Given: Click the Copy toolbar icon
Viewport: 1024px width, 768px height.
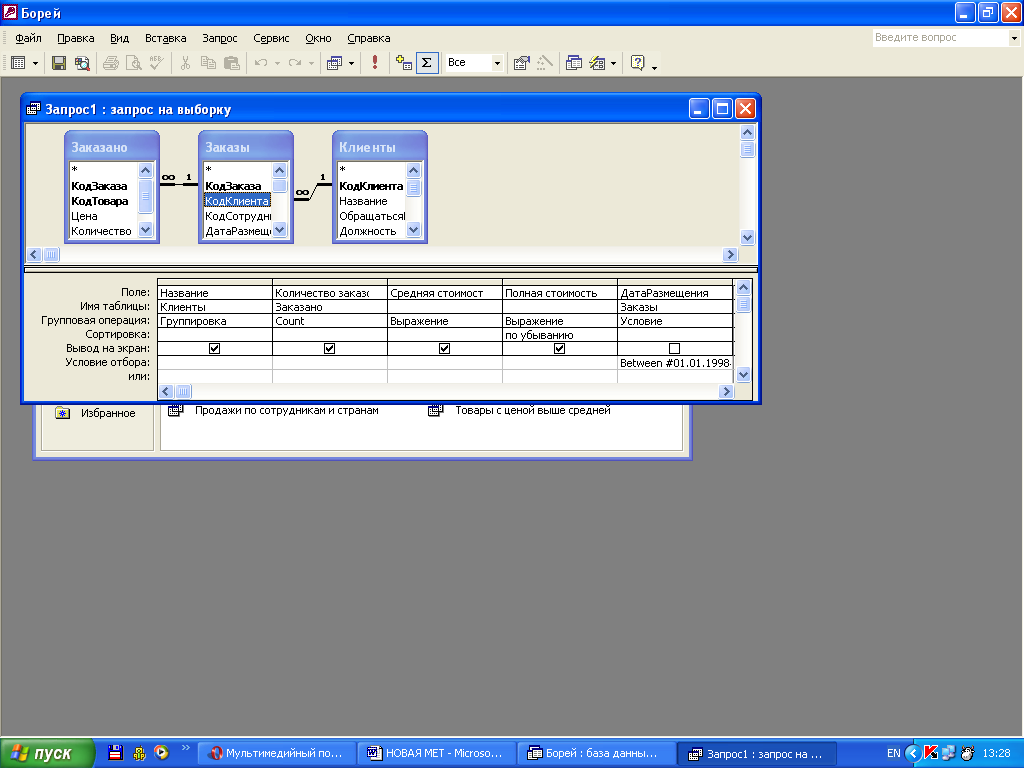Looking at the screenshot, I should pyautogui.click(x=208, y=63).
